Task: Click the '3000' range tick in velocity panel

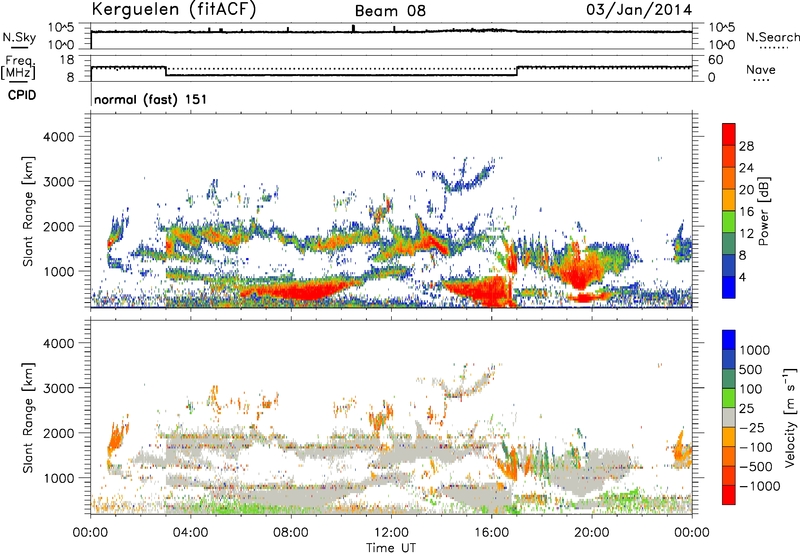Action: pos(58,388)
